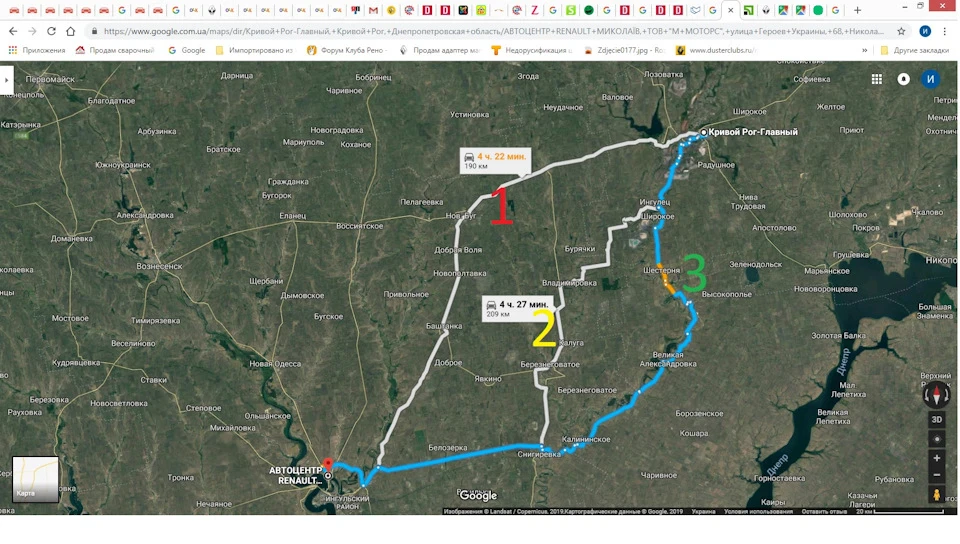Click Южноукраинск town label
This screenshot has width=960, height=544.
(122, 165)
